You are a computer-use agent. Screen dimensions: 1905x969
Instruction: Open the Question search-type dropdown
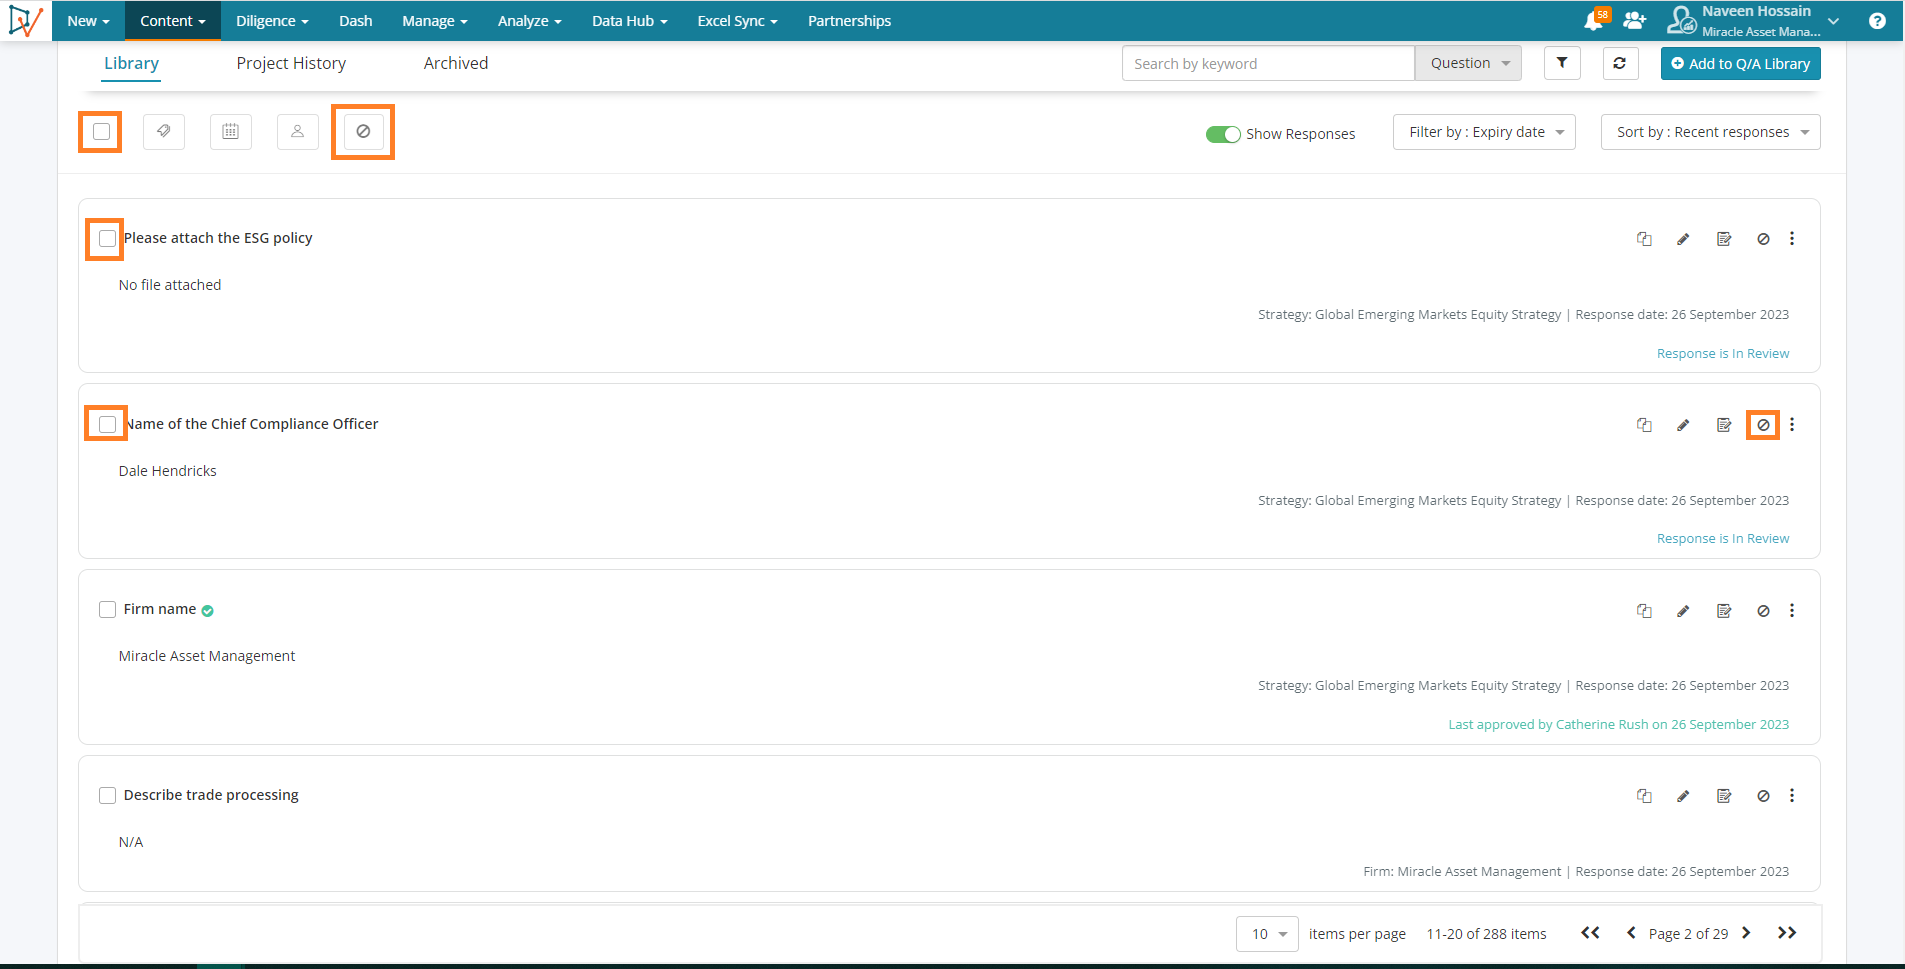tap(1468, 63)
